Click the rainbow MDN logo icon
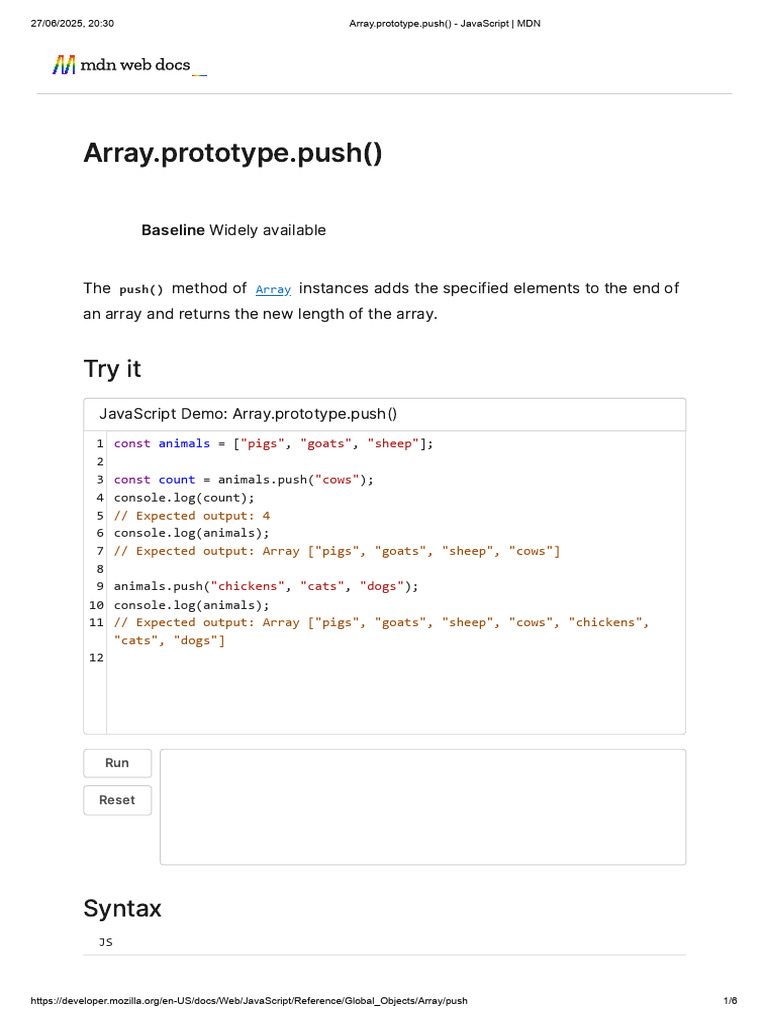Viewport: 768px width, 1024px height. coord(64,66)
